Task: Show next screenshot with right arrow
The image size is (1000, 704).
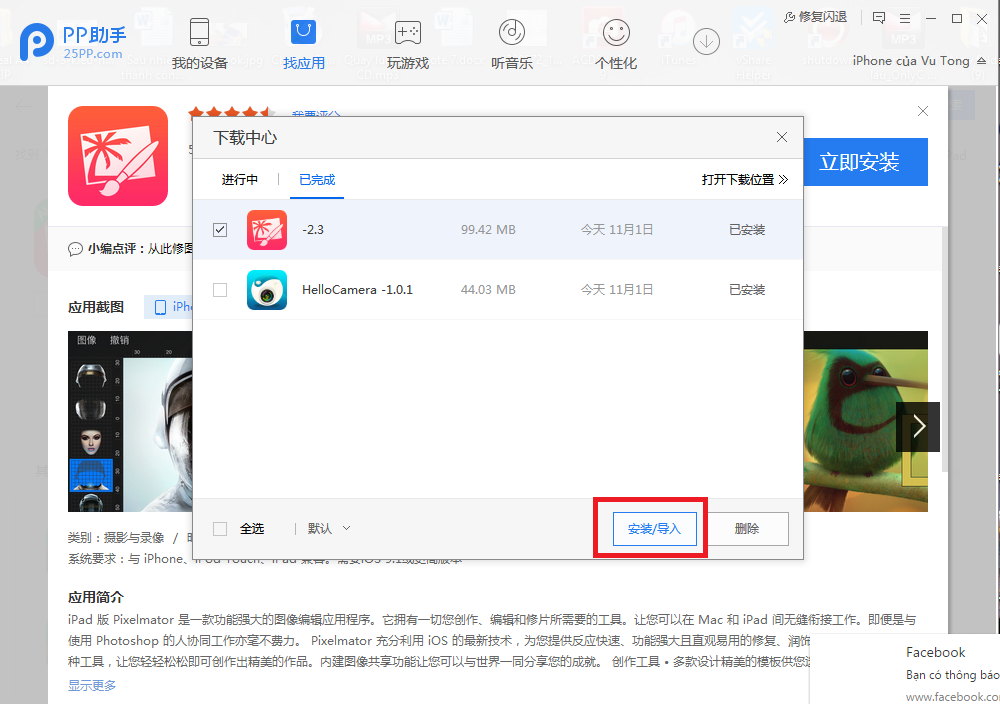Action: click(918, 427)
